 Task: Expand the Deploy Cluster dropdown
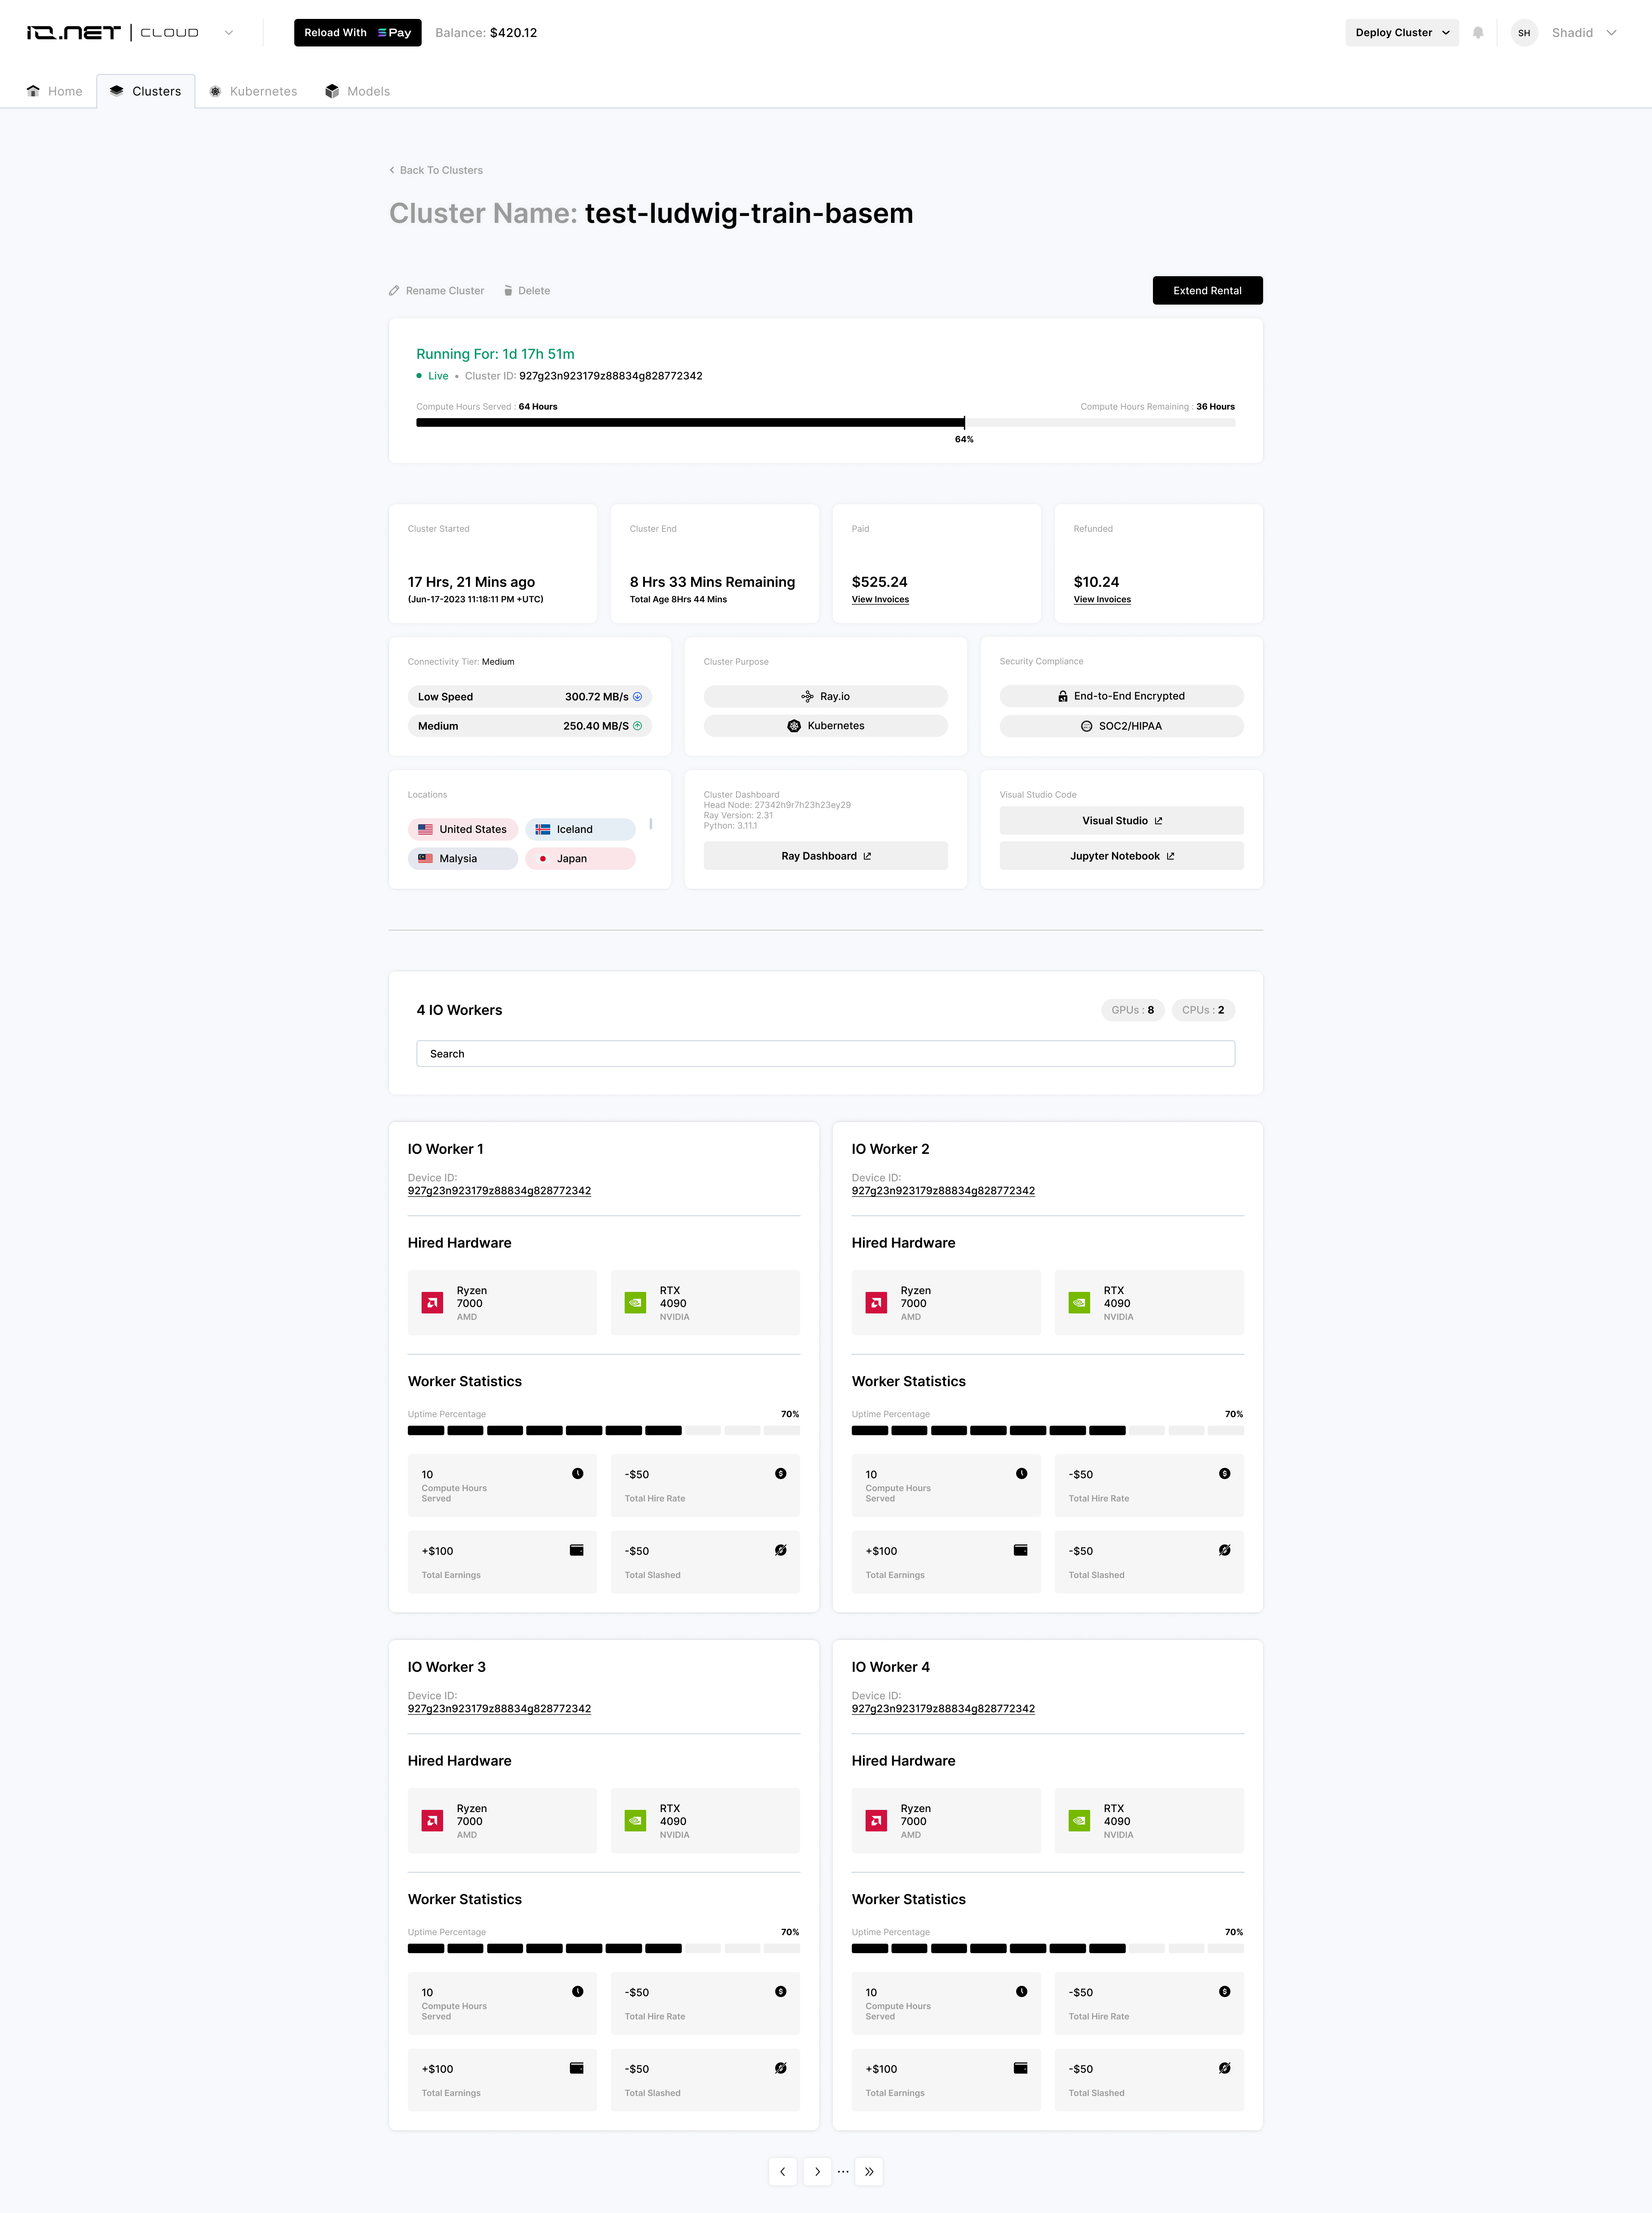[1446, 33]
